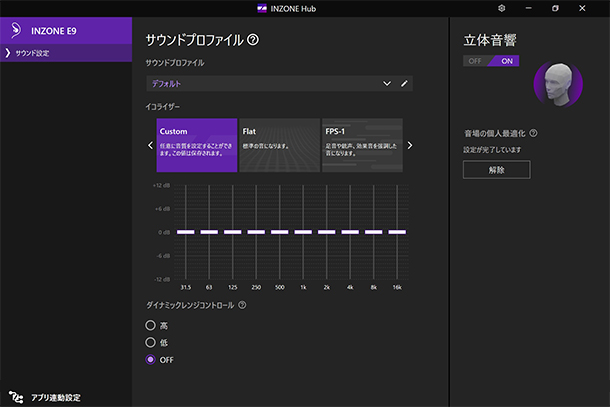
Task: Click the -12 dB axis label
Action: tap(162, 279)
